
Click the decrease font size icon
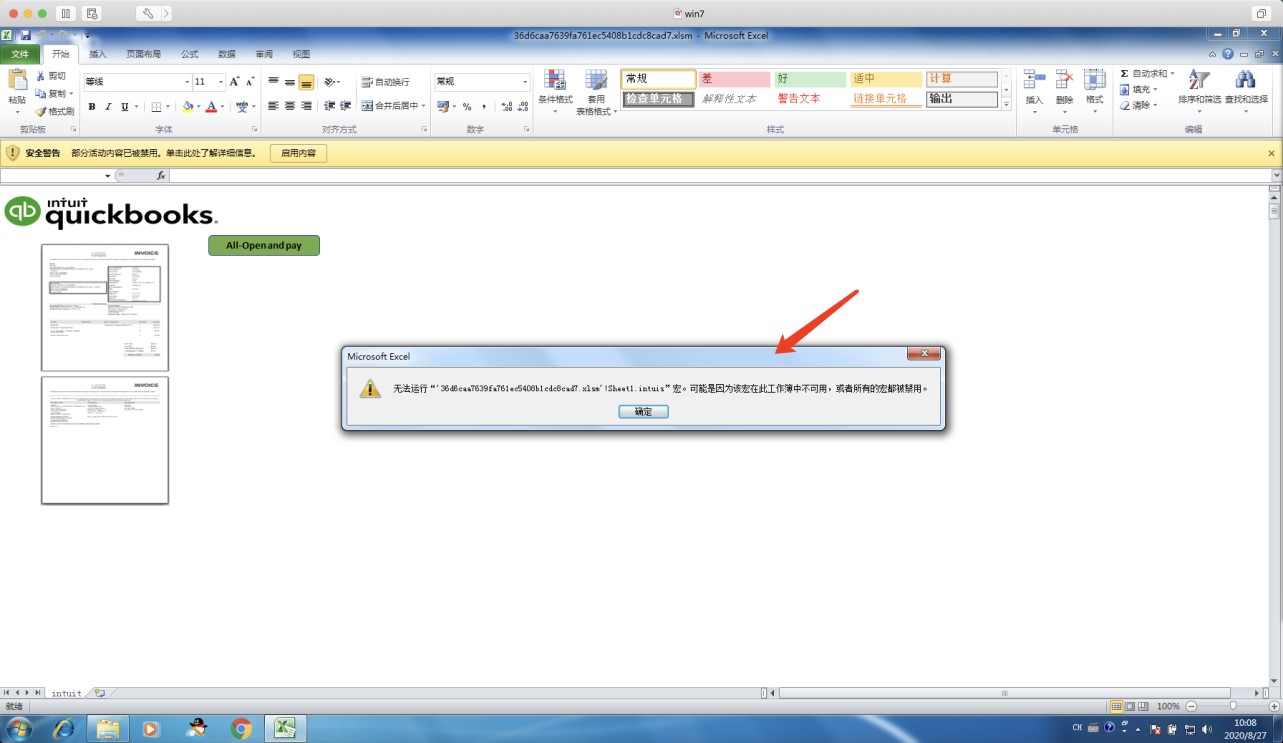[x=249, y=82]
